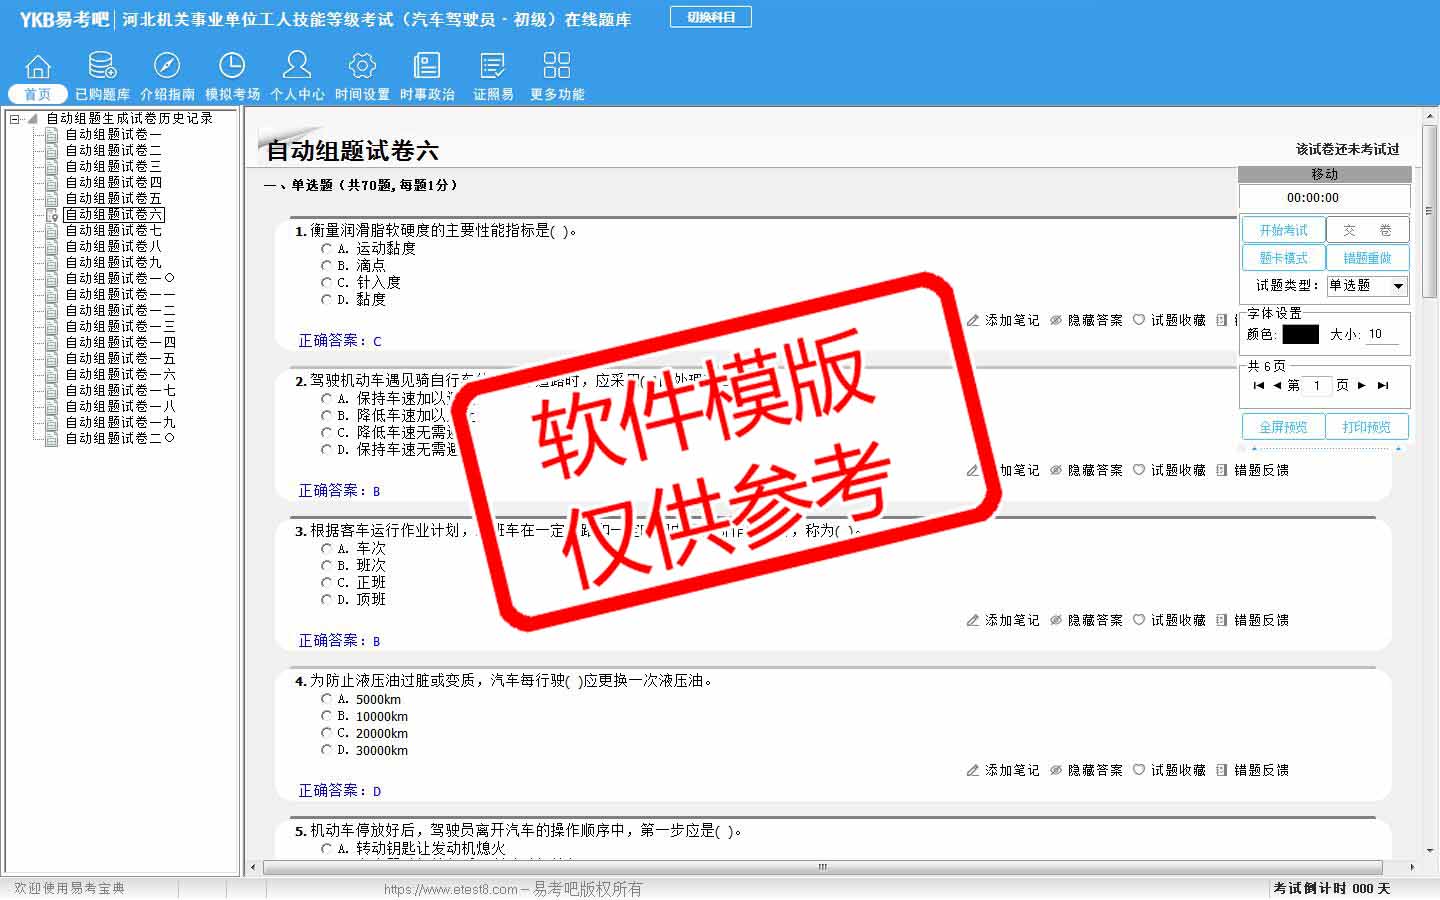This screenshot has height=900, width=1440.
Task: Open the 更多功能 grid icon
Action: pos(557,66)
